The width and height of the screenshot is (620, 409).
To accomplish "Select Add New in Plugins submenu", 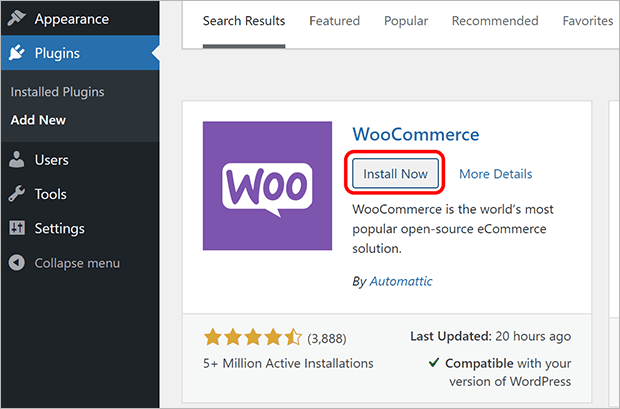I will [x=38, y=120].
